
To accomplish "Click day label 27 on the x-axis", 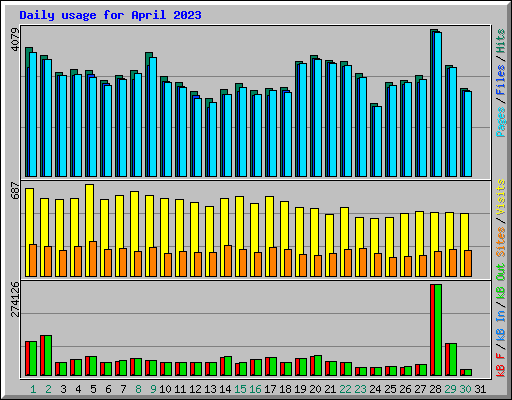I will click(420, 389).
